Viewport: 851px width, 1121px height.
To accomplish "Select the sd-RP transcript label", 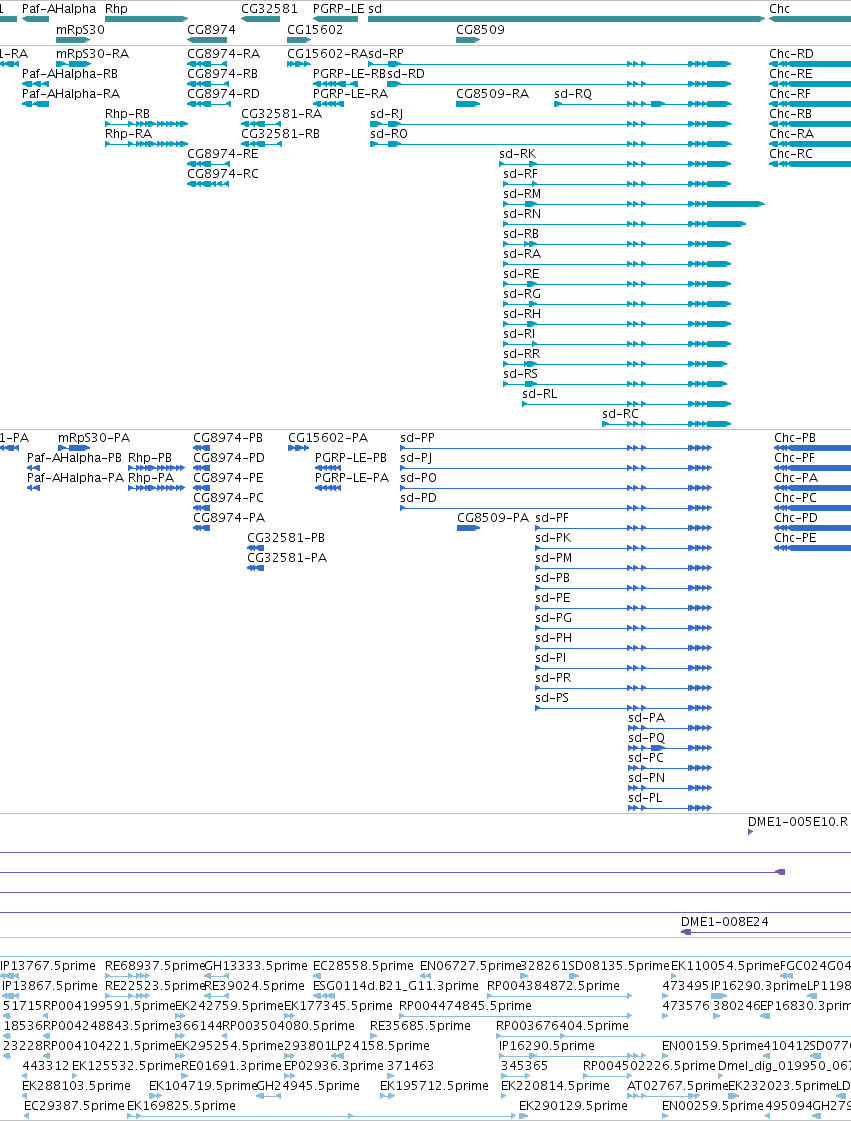I will (386, 54).
